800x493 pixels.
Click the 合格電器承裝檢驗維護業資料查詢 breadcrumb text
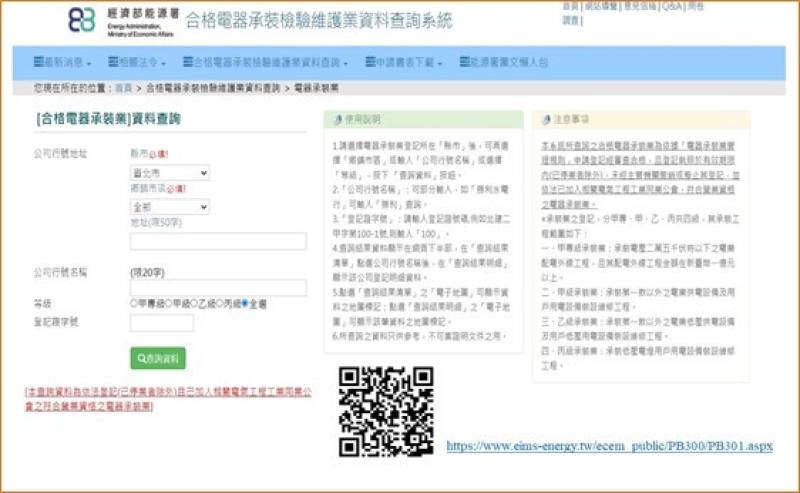213,88
